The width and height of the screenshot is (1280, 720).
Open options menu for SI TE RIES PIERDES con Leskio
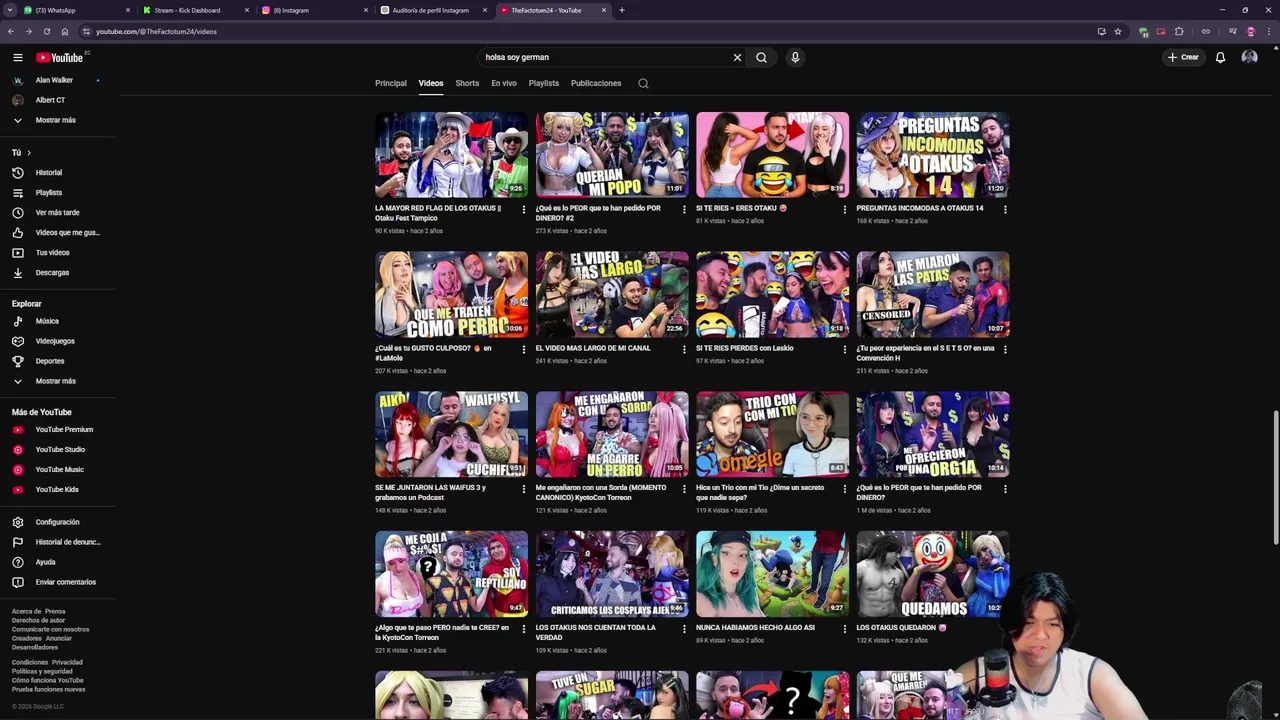coord(845,349)
